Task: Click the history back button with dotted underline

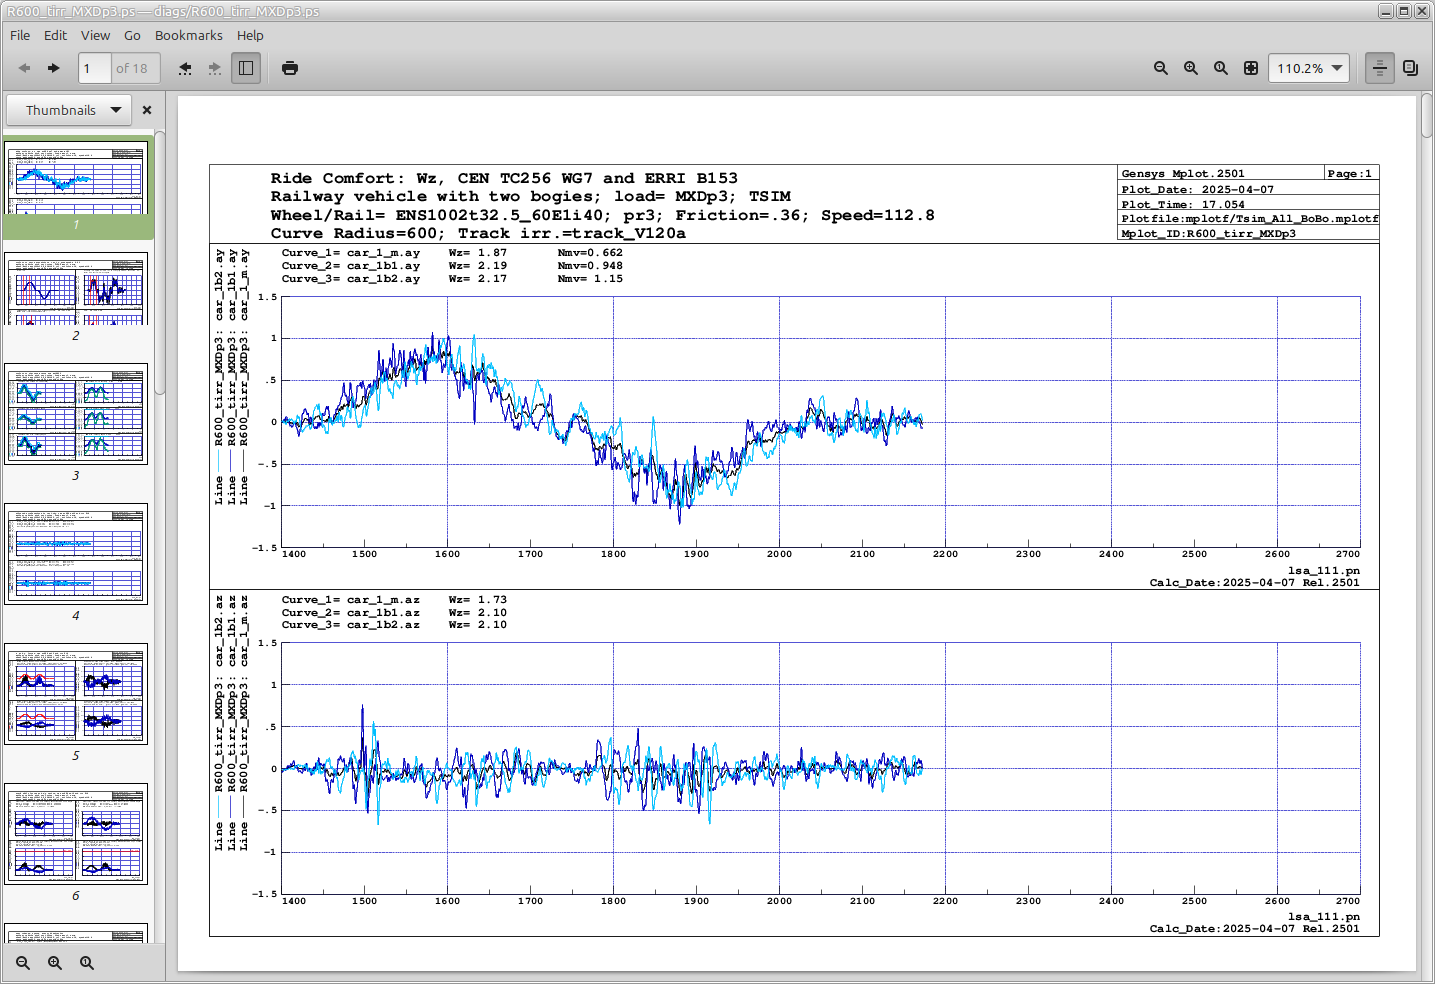Action: [185, 68]
